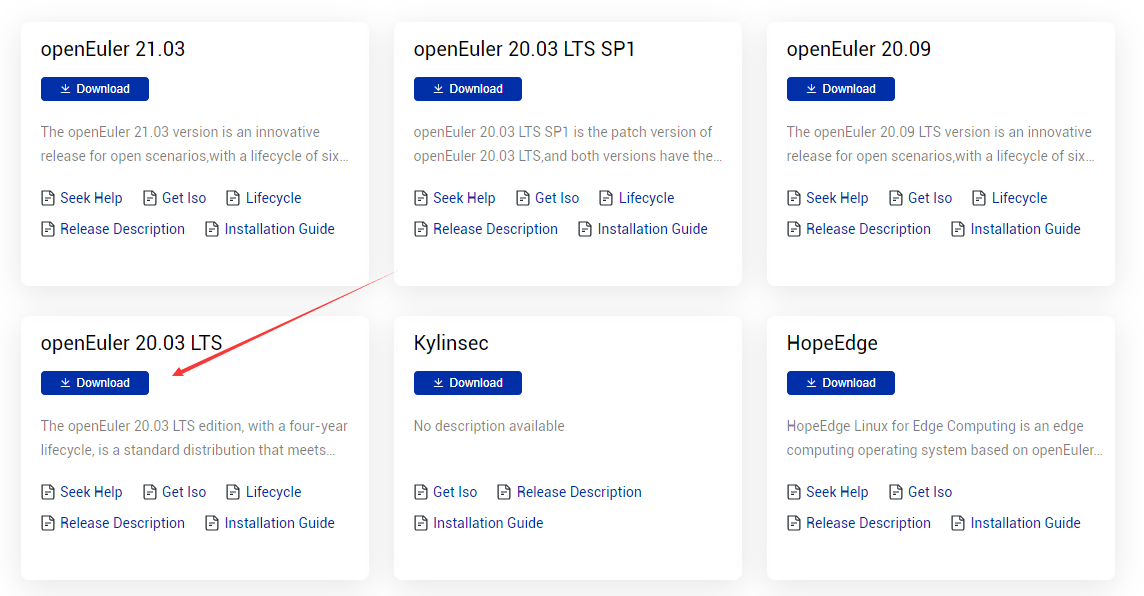Download the Kylinsec distribution

(468, 383)
